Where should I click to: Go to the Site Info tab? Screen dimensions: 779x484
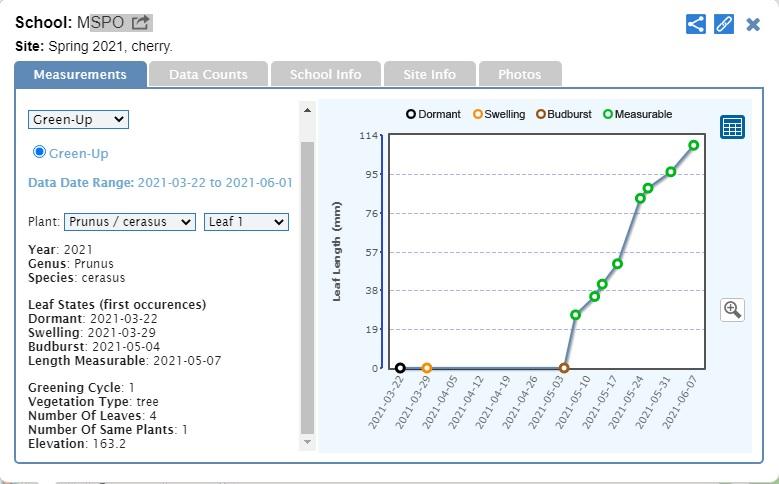point(429,74)
